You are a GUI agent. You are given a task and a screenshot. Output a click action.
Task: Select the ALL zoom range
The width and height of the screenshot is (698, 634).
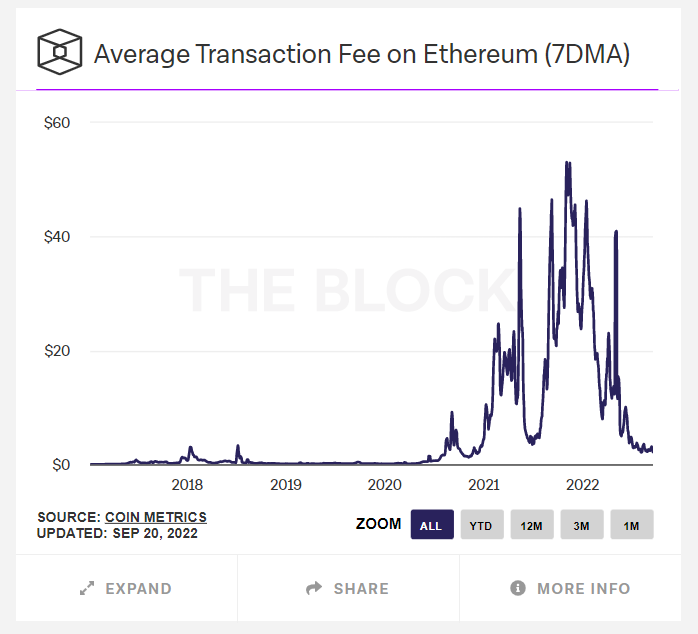(x=432, y=525)
